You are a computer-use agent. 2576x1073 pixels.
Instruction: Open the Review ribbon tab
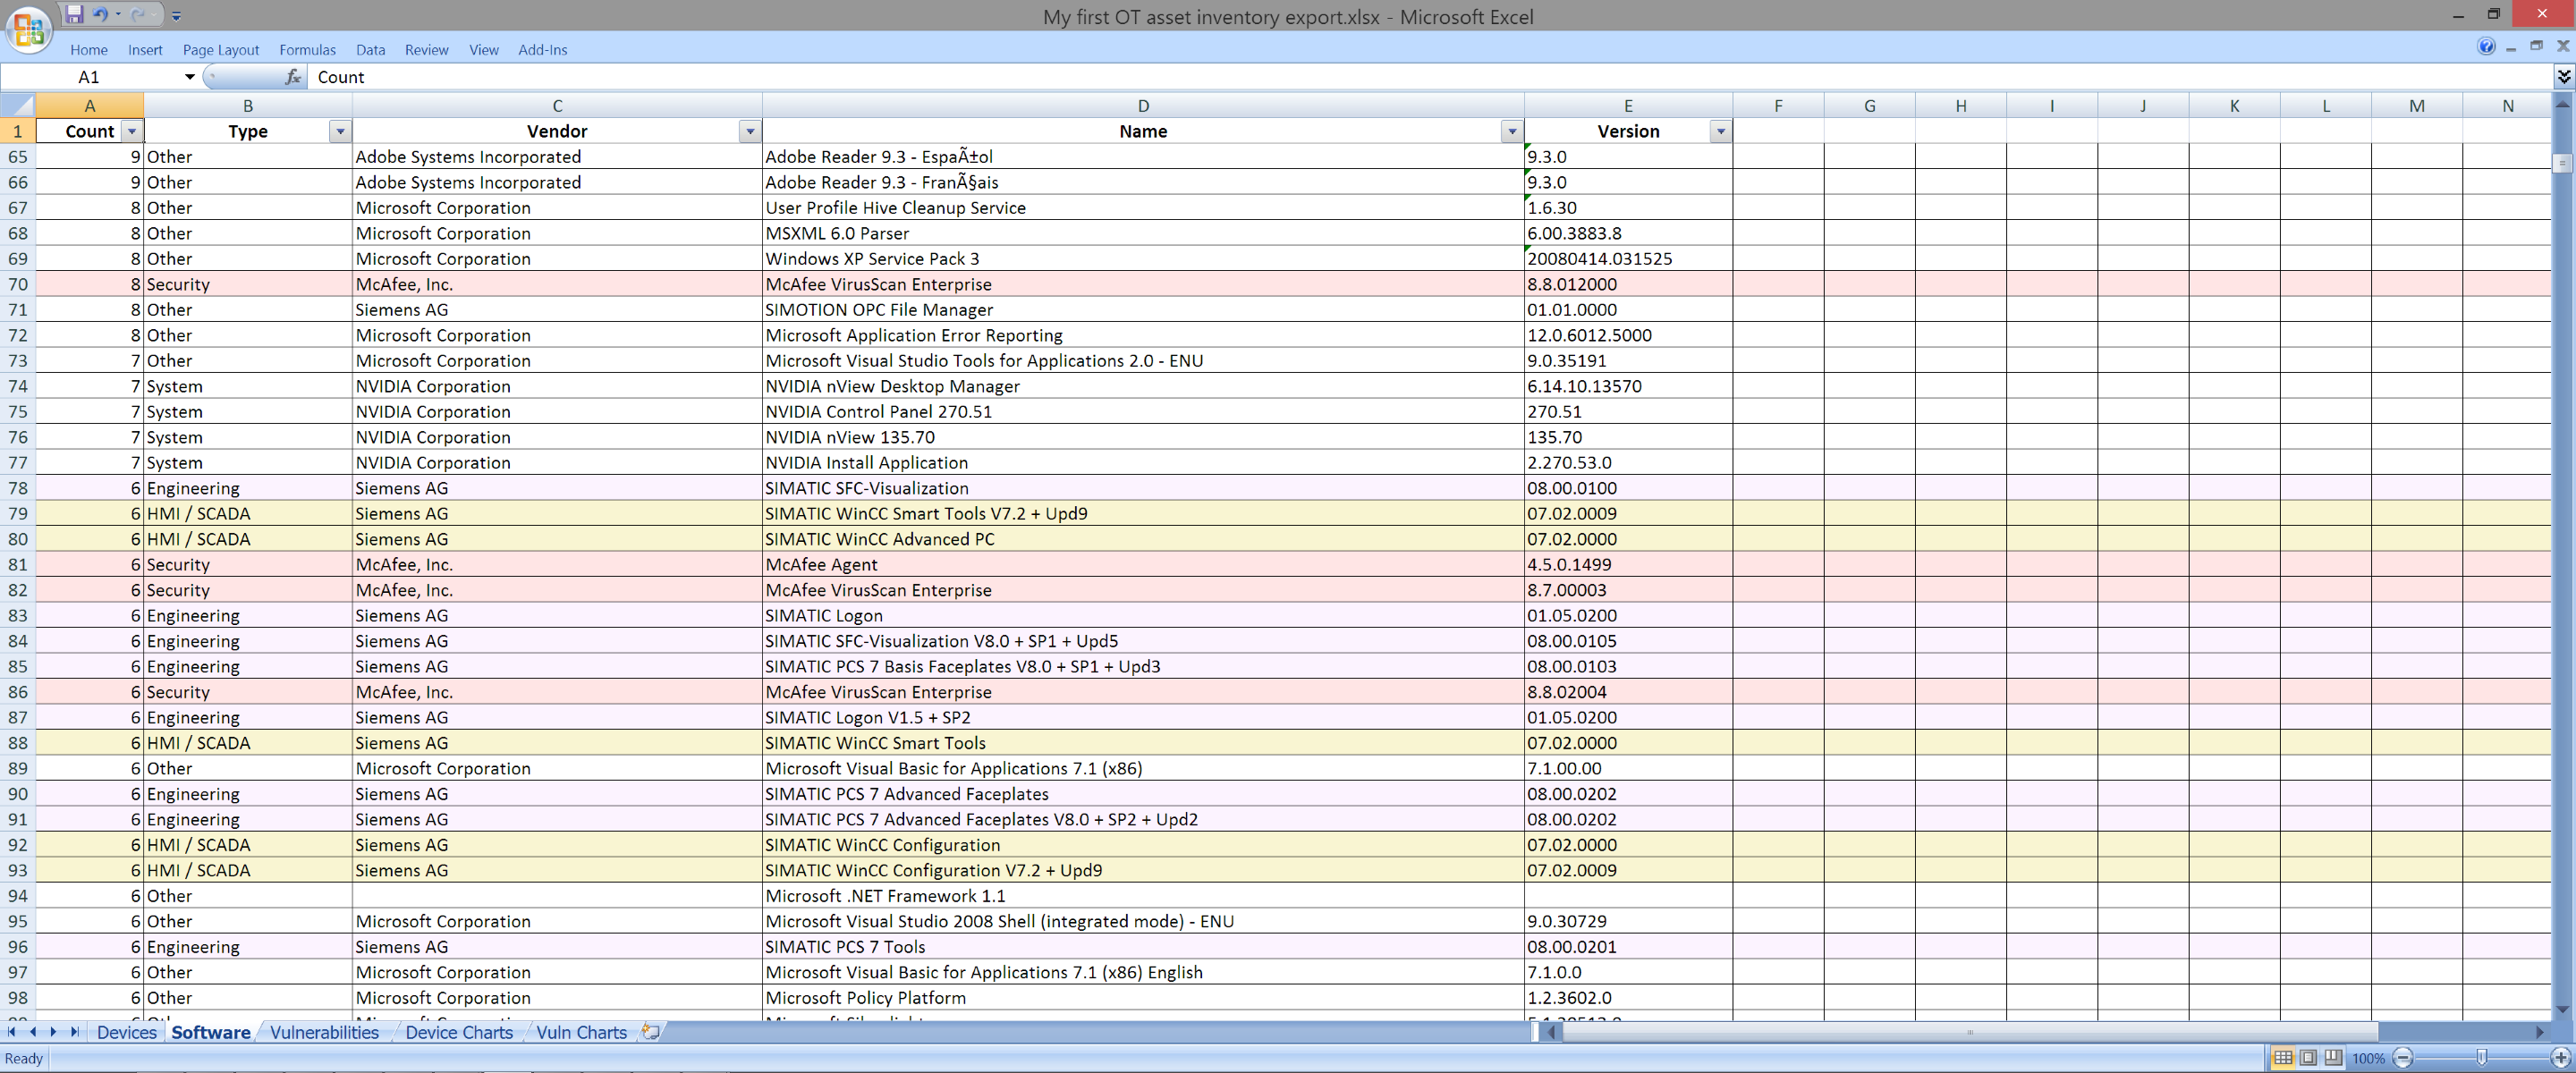(426, 50)
